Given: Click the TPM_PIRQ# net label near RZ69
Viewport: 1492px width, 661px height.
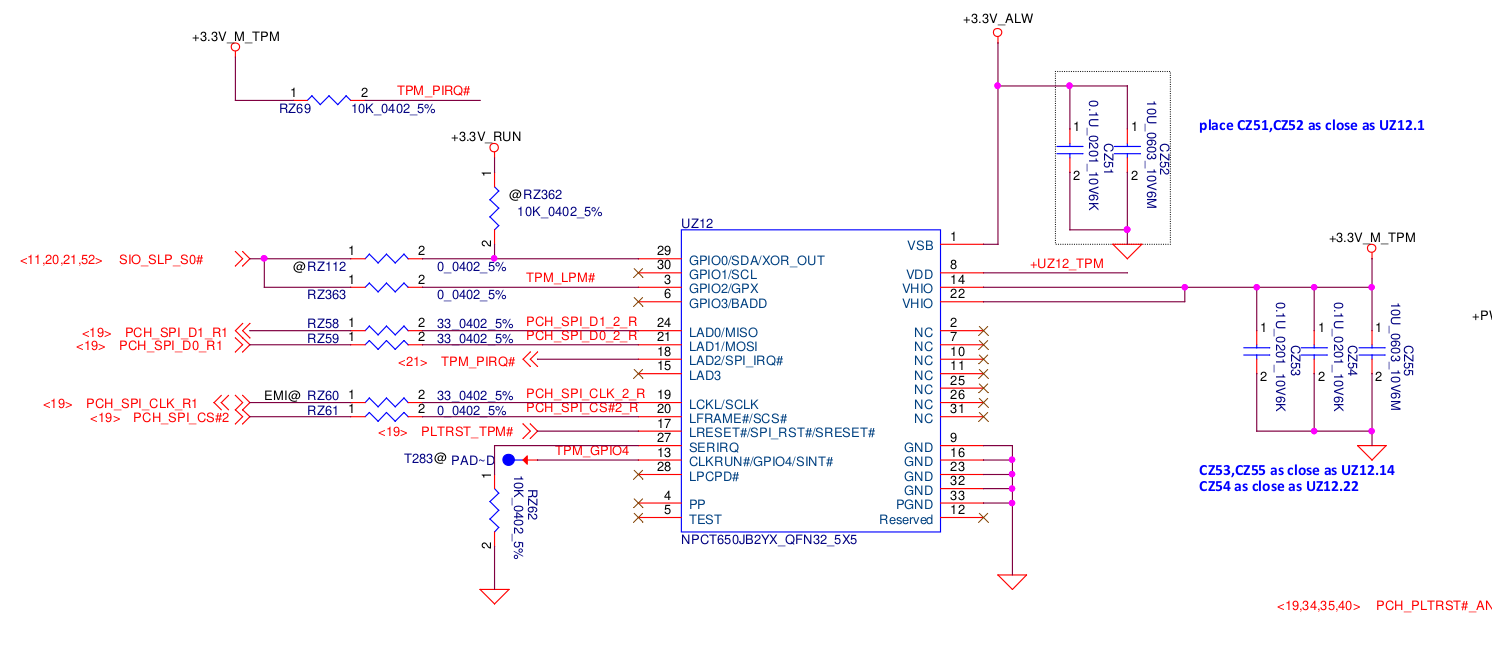Looking at the screenshot, I should point(433,90).
